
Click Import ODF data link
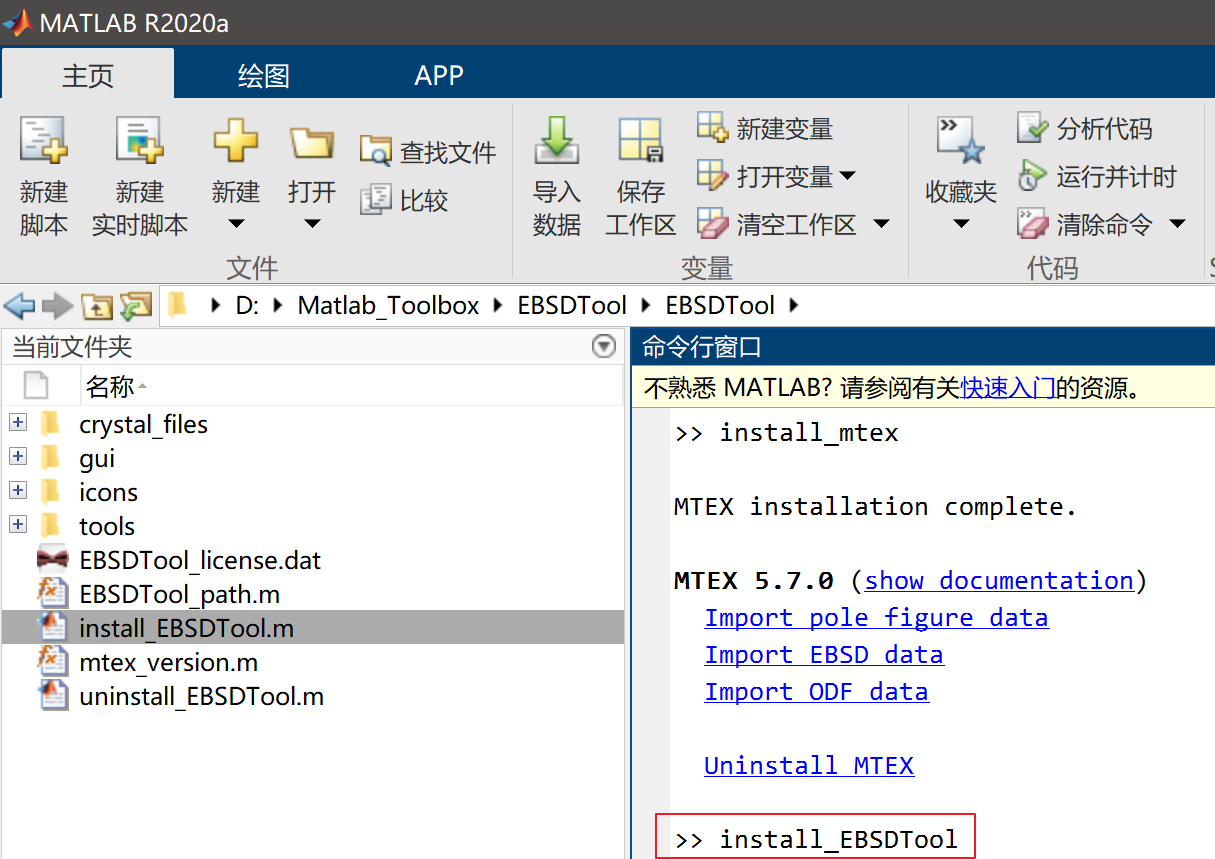(817, 692)
